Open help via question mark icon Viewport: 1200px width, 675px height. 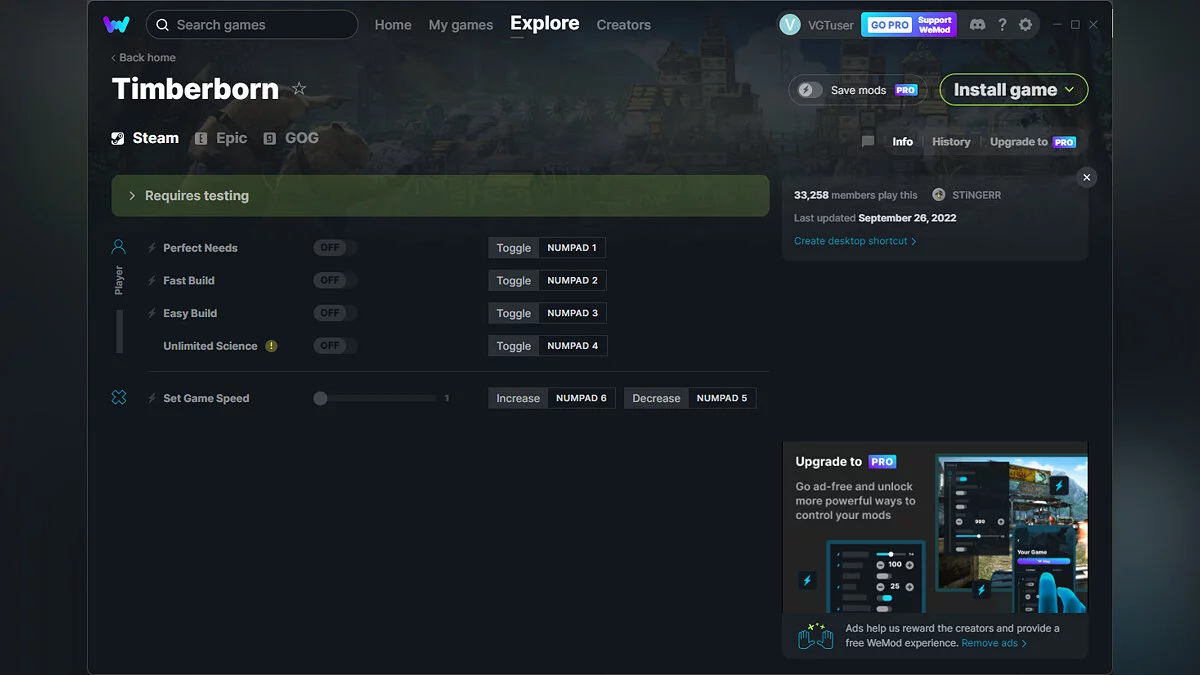pyautogui.click(x=1002, y=25)
